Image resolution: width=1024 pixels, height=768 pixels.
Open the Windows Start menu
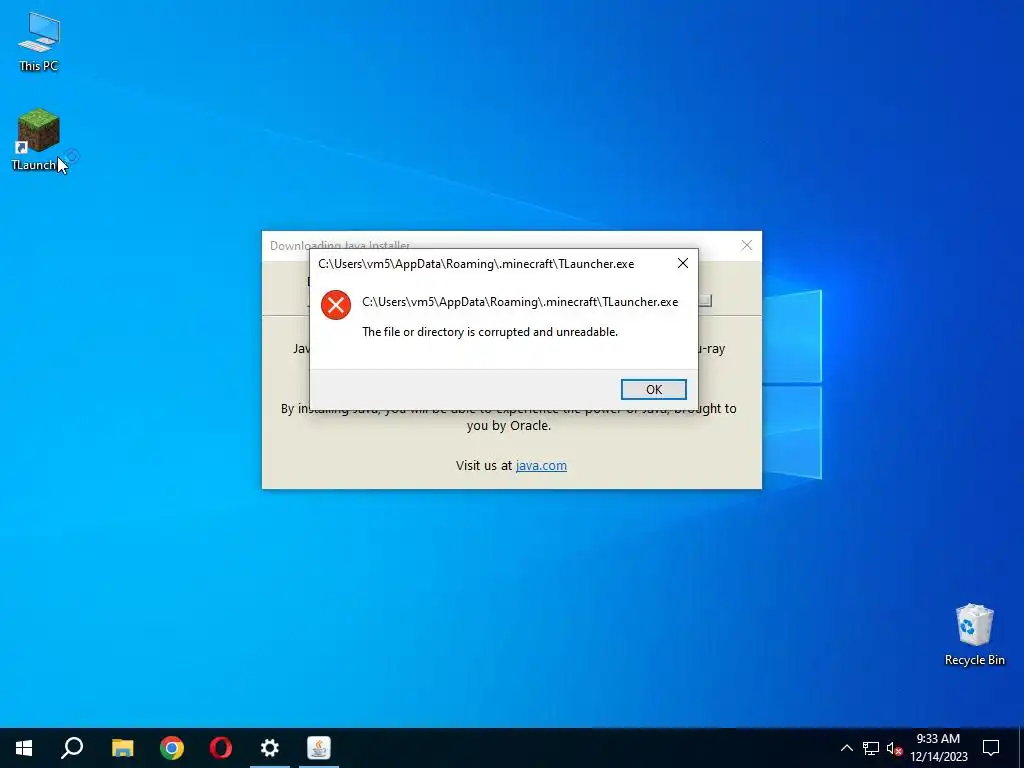point(24,748)
